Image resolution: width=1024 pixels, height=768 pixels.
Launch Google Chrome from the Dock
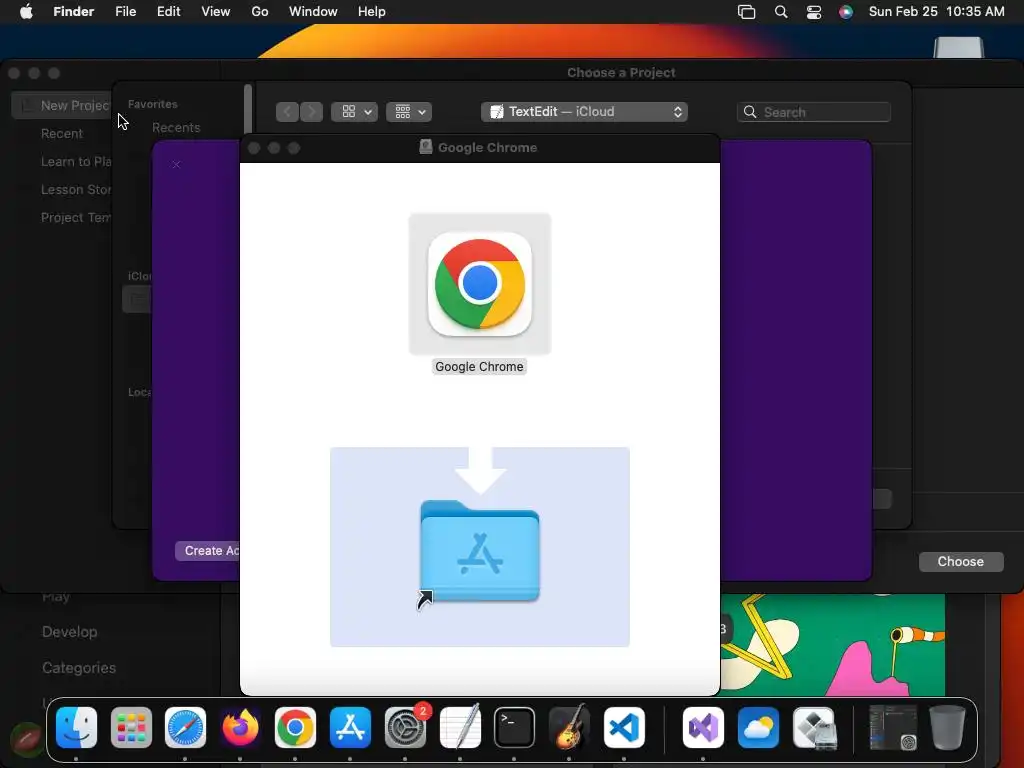295,728
